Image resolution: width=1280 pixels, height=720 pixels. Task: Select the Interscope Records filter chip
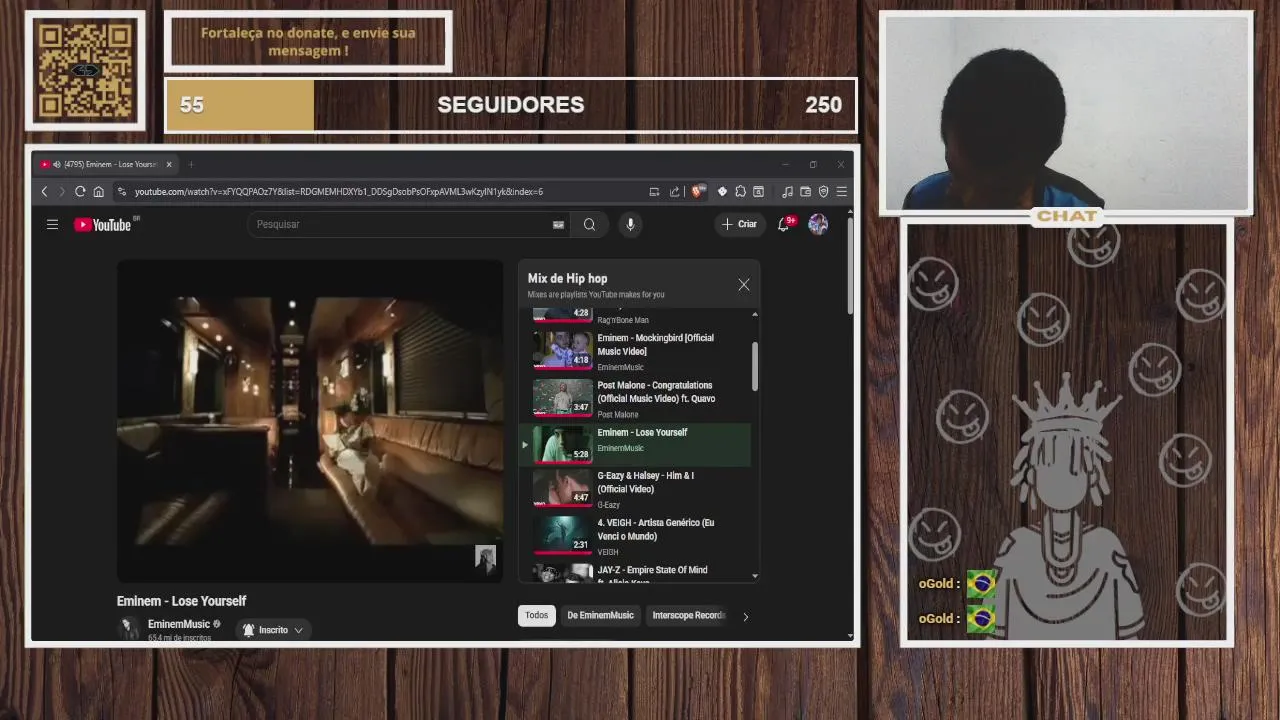[686, 615]
